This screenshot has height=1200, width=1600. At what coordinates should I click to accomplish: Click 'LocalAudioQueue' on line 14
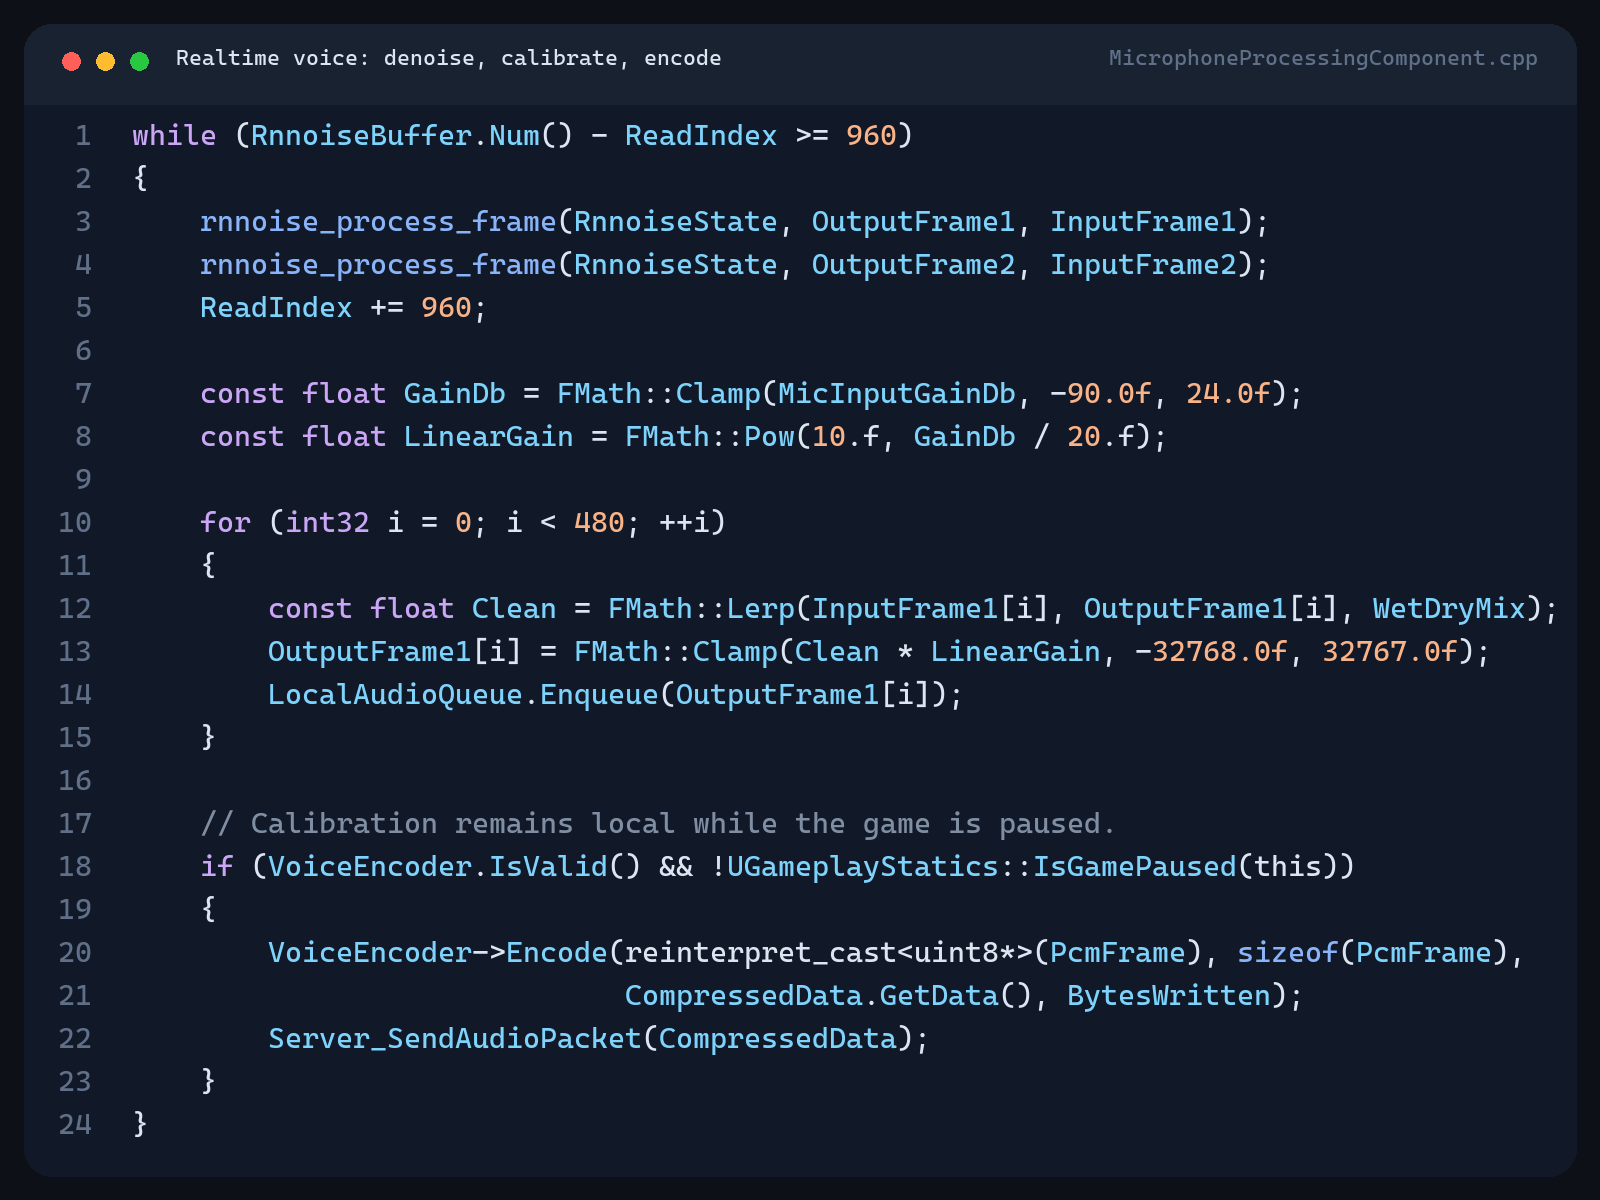point(395,694)
